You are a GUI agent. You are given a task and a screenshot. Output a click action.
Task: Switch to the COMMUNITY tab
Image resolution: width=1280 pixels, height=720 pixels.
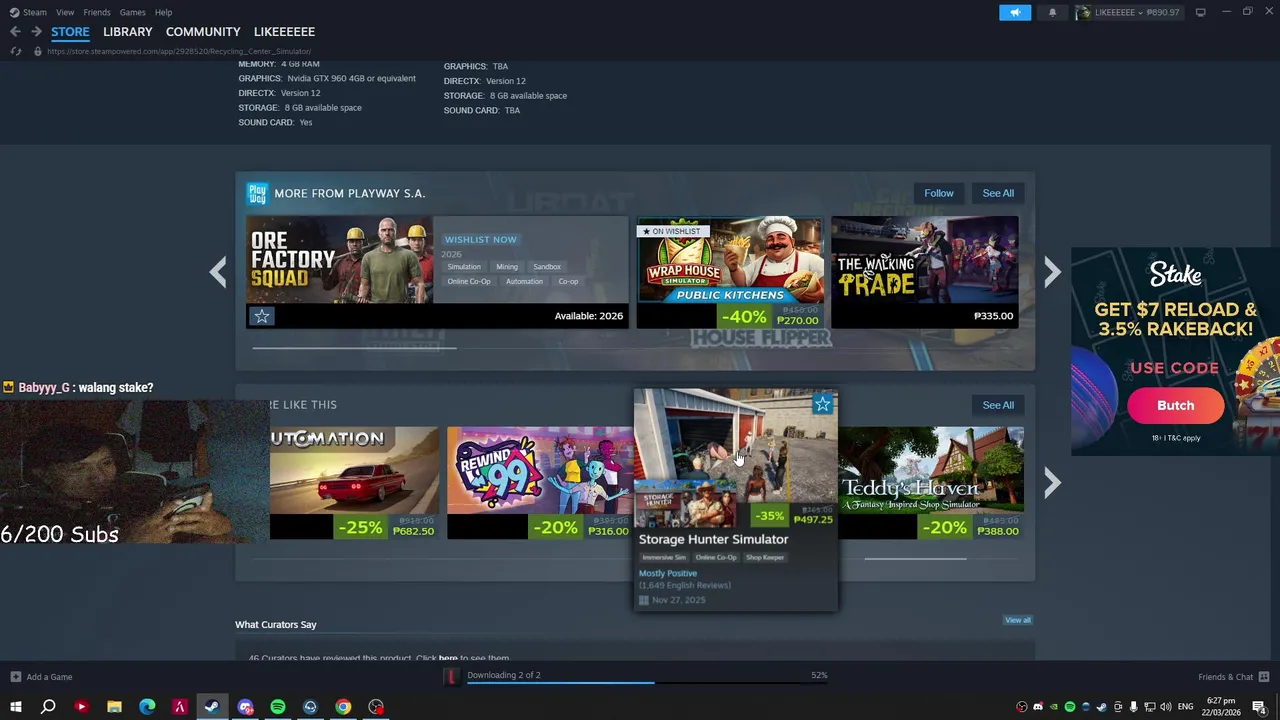click(x=203, y=32)
